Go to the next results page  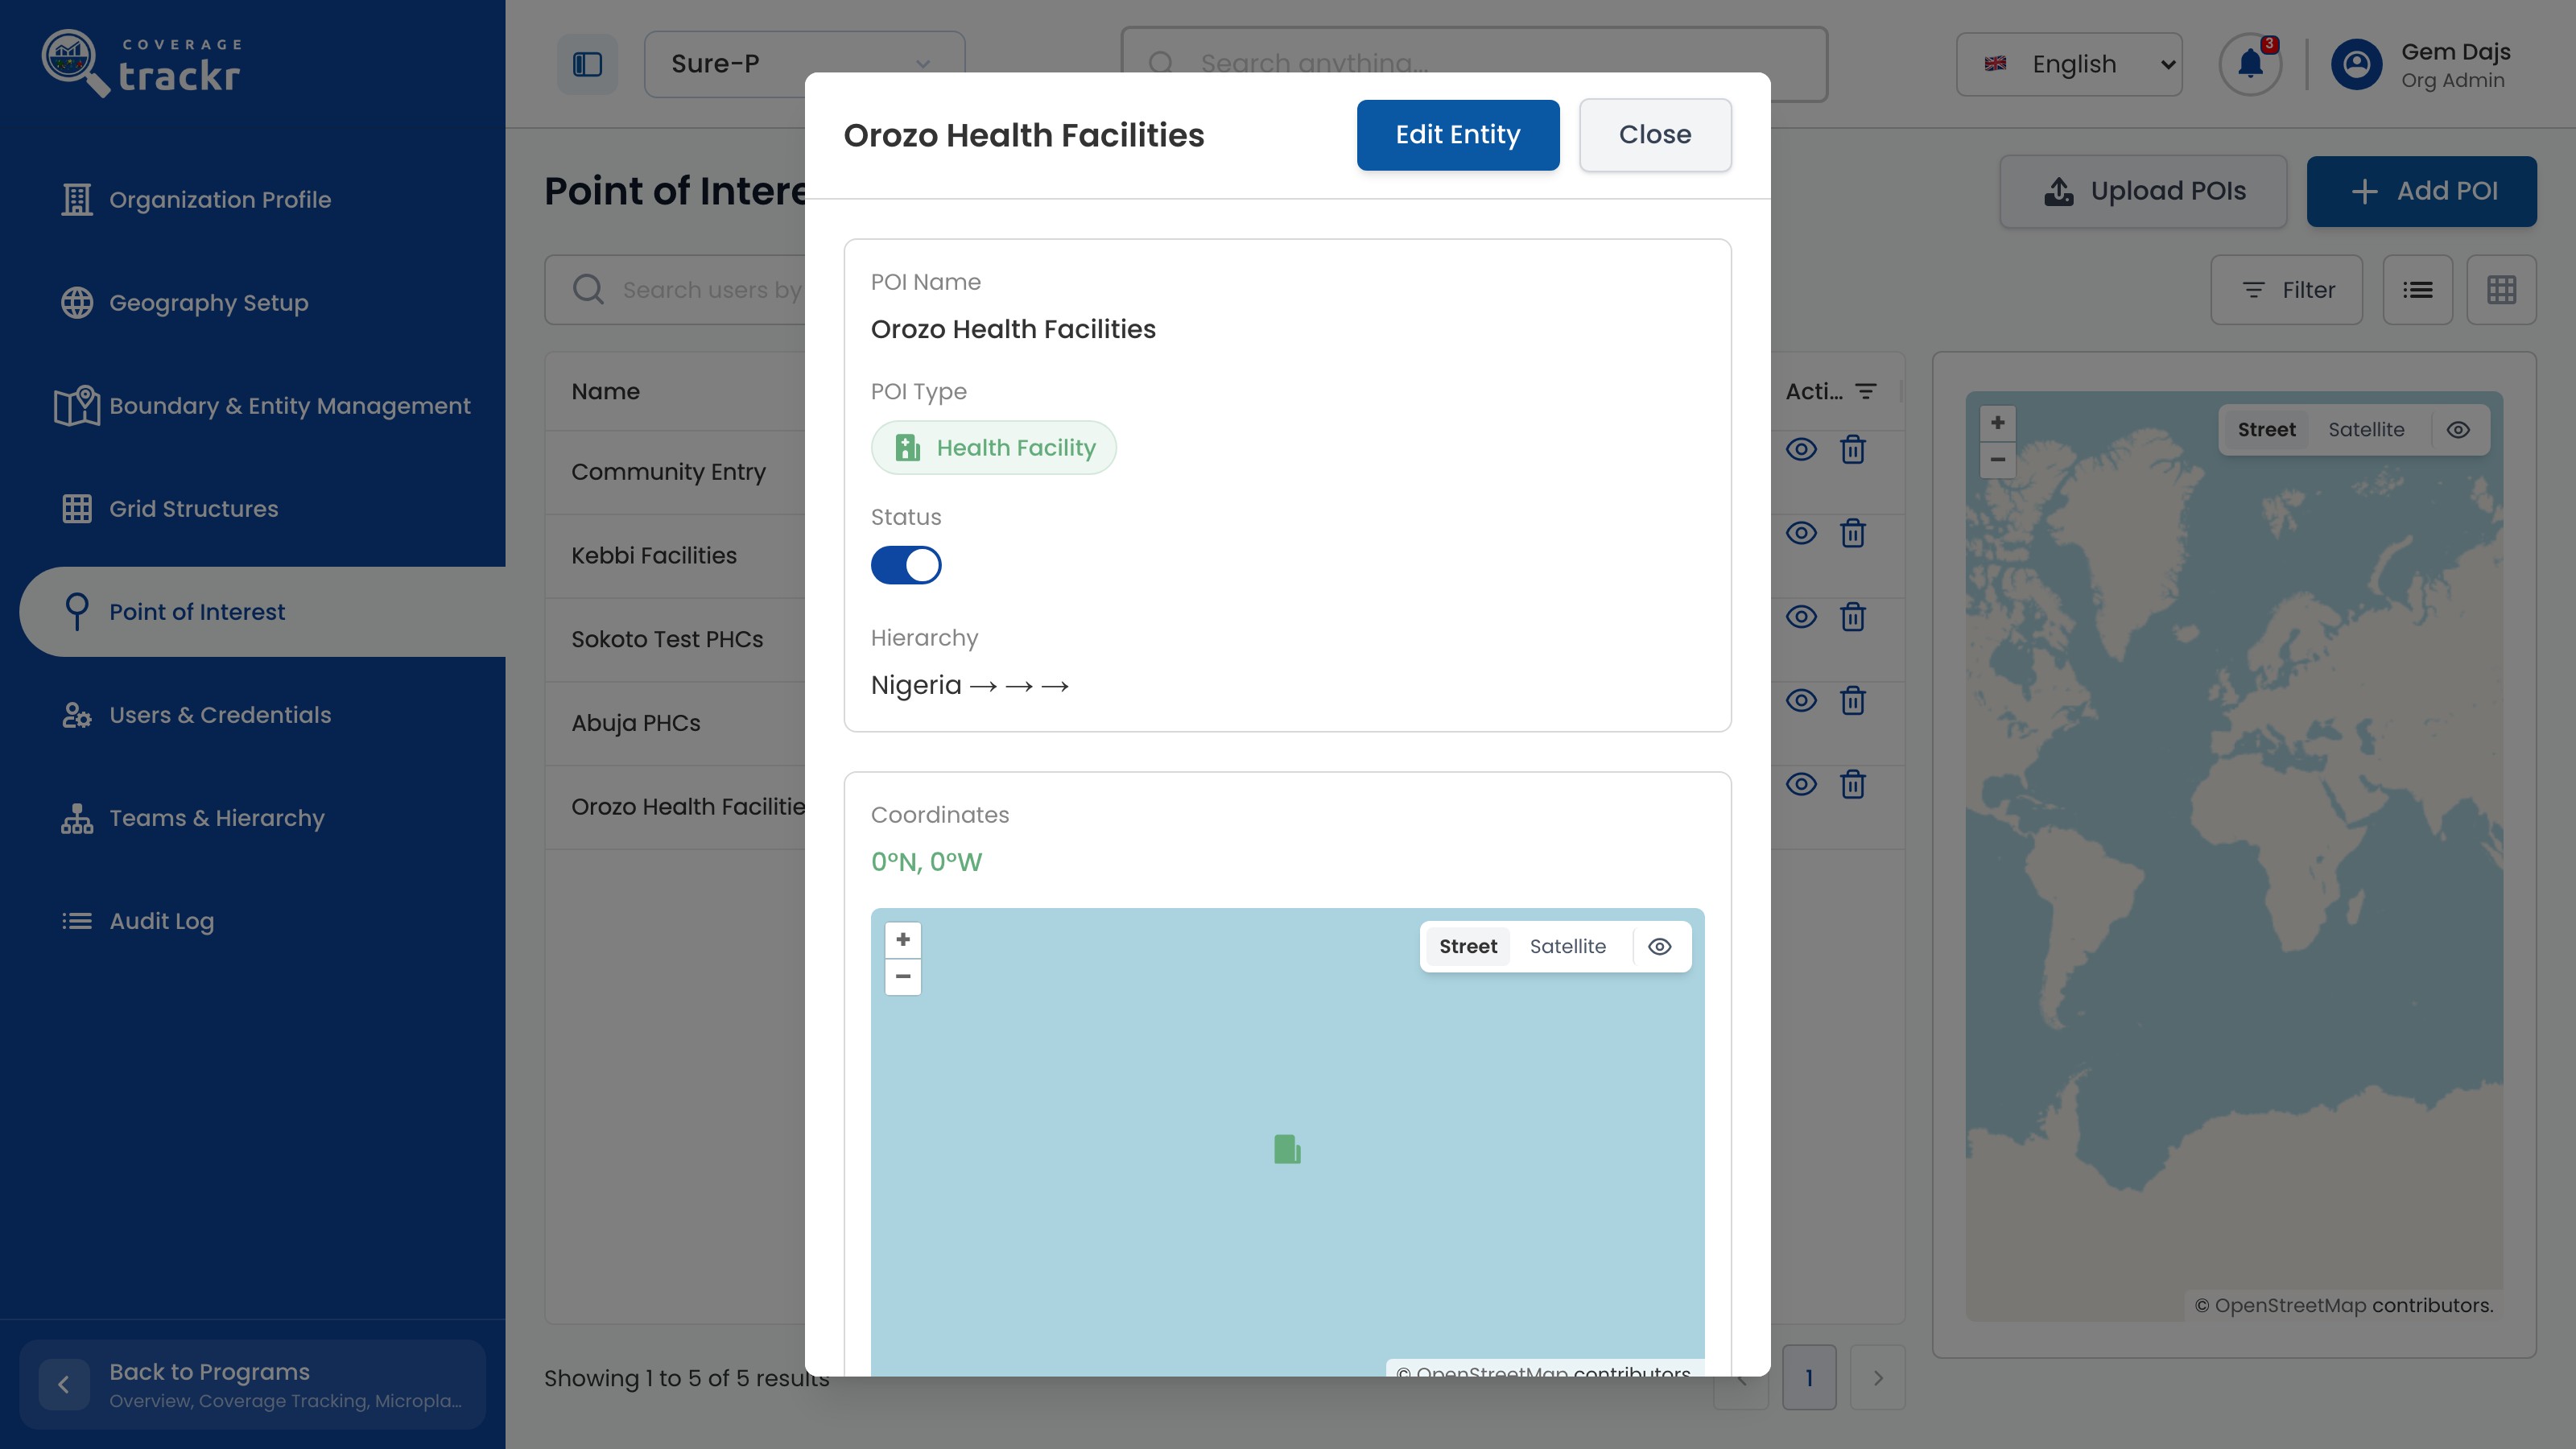(x=1878, y=1378)
